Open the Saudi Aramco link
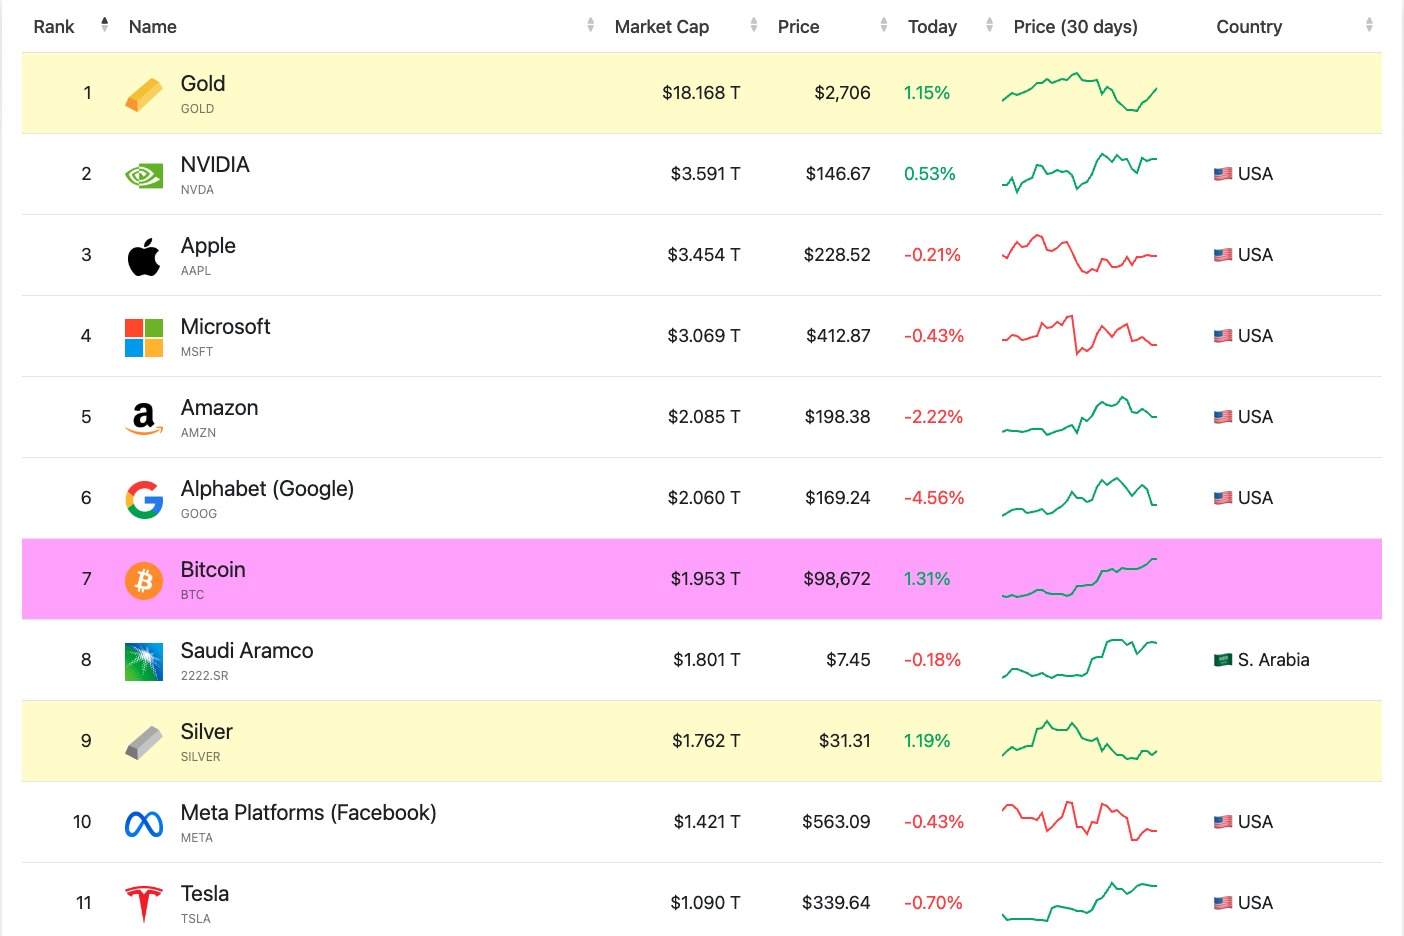The width and height of the screenshot is (1404, 936). coord(246,651)
